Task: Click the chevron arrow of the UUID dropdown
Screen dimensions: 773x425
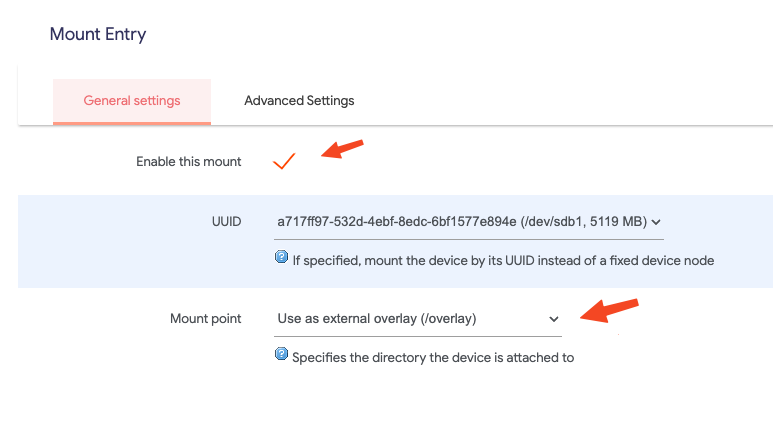Action: 657,222
